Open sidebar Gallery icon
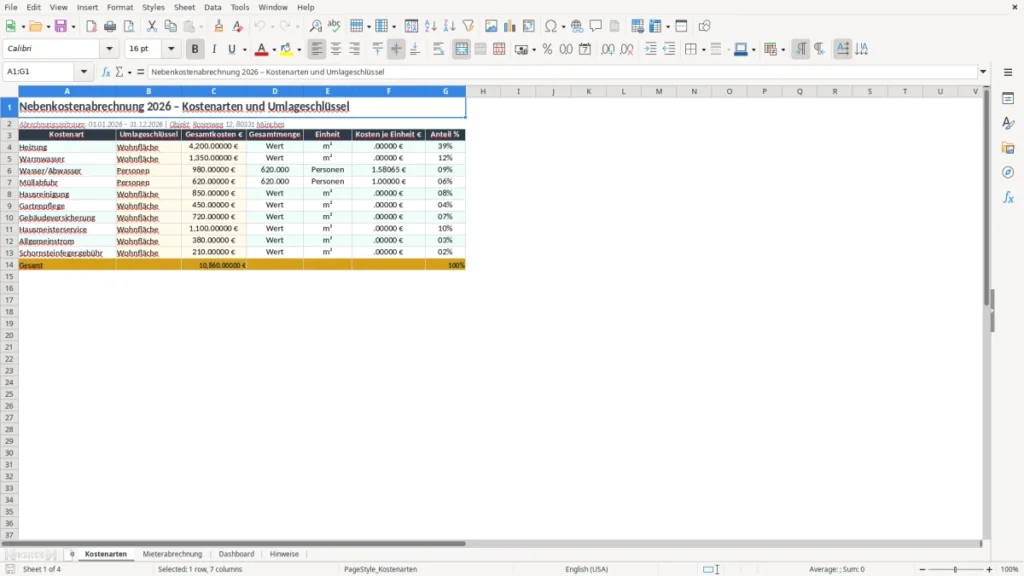This screenshot has width=1024, height=576. (x=1008, y=148)
